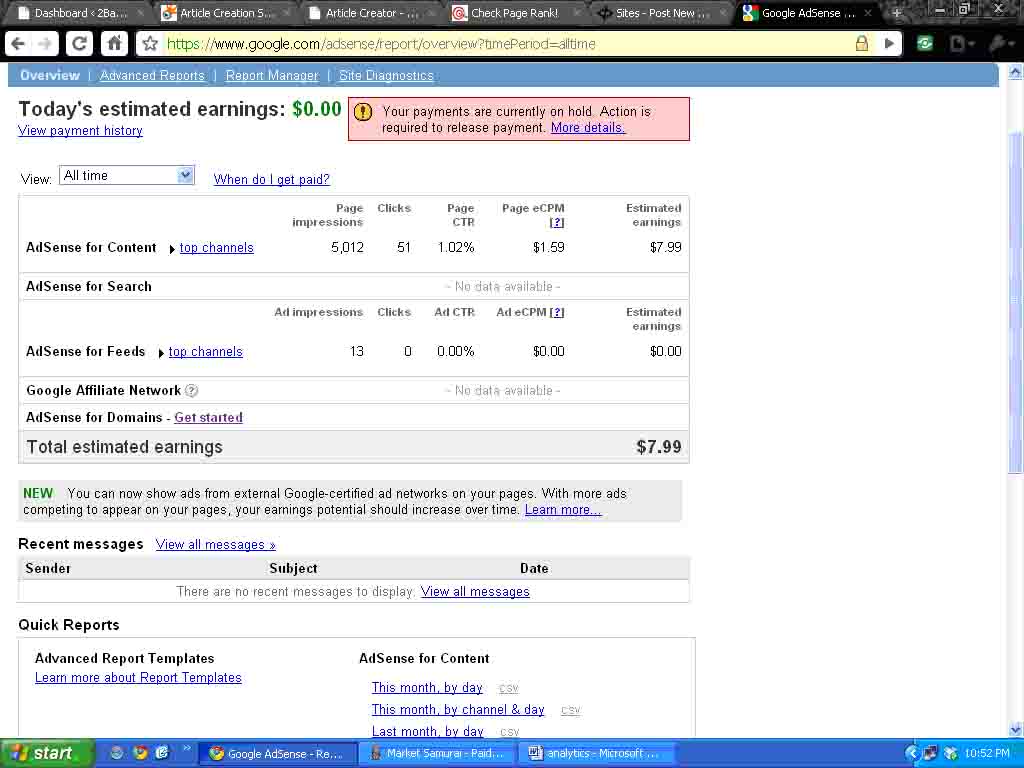Screen dimensions: 1024x768
Task: Click Page eCPM help question mark
Action: point(556,222)
